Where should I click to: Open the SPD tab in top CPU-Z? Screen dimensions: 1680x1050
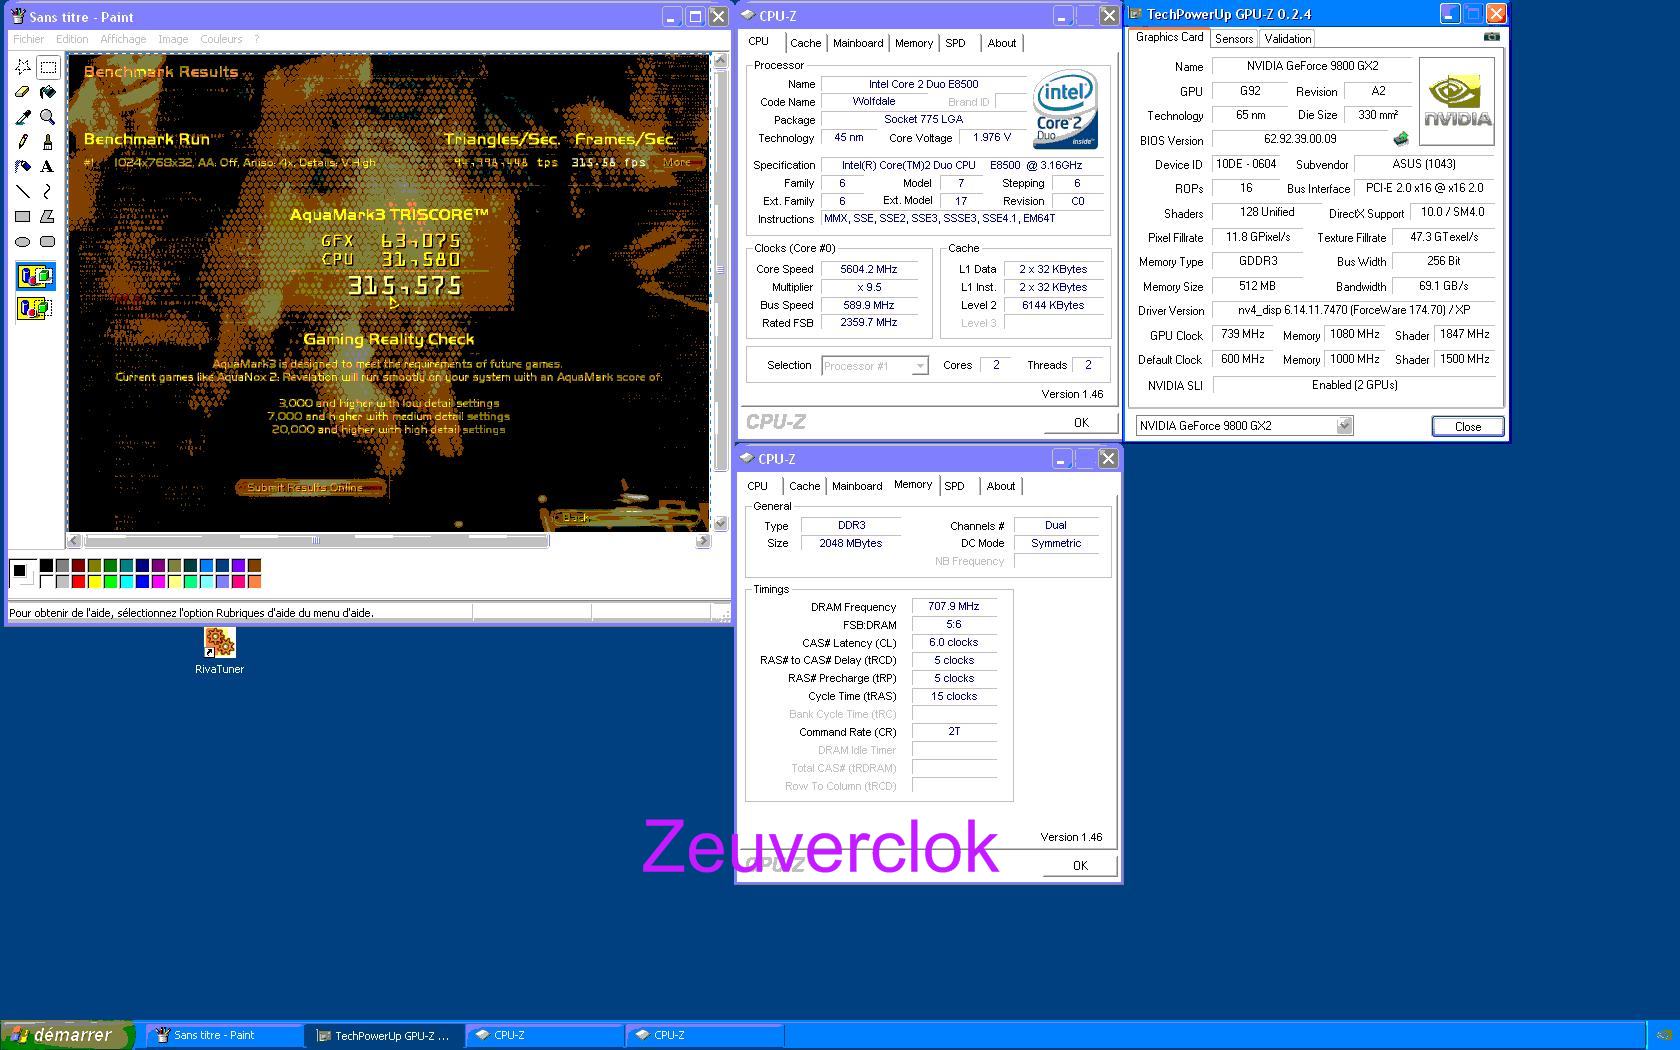955,43
